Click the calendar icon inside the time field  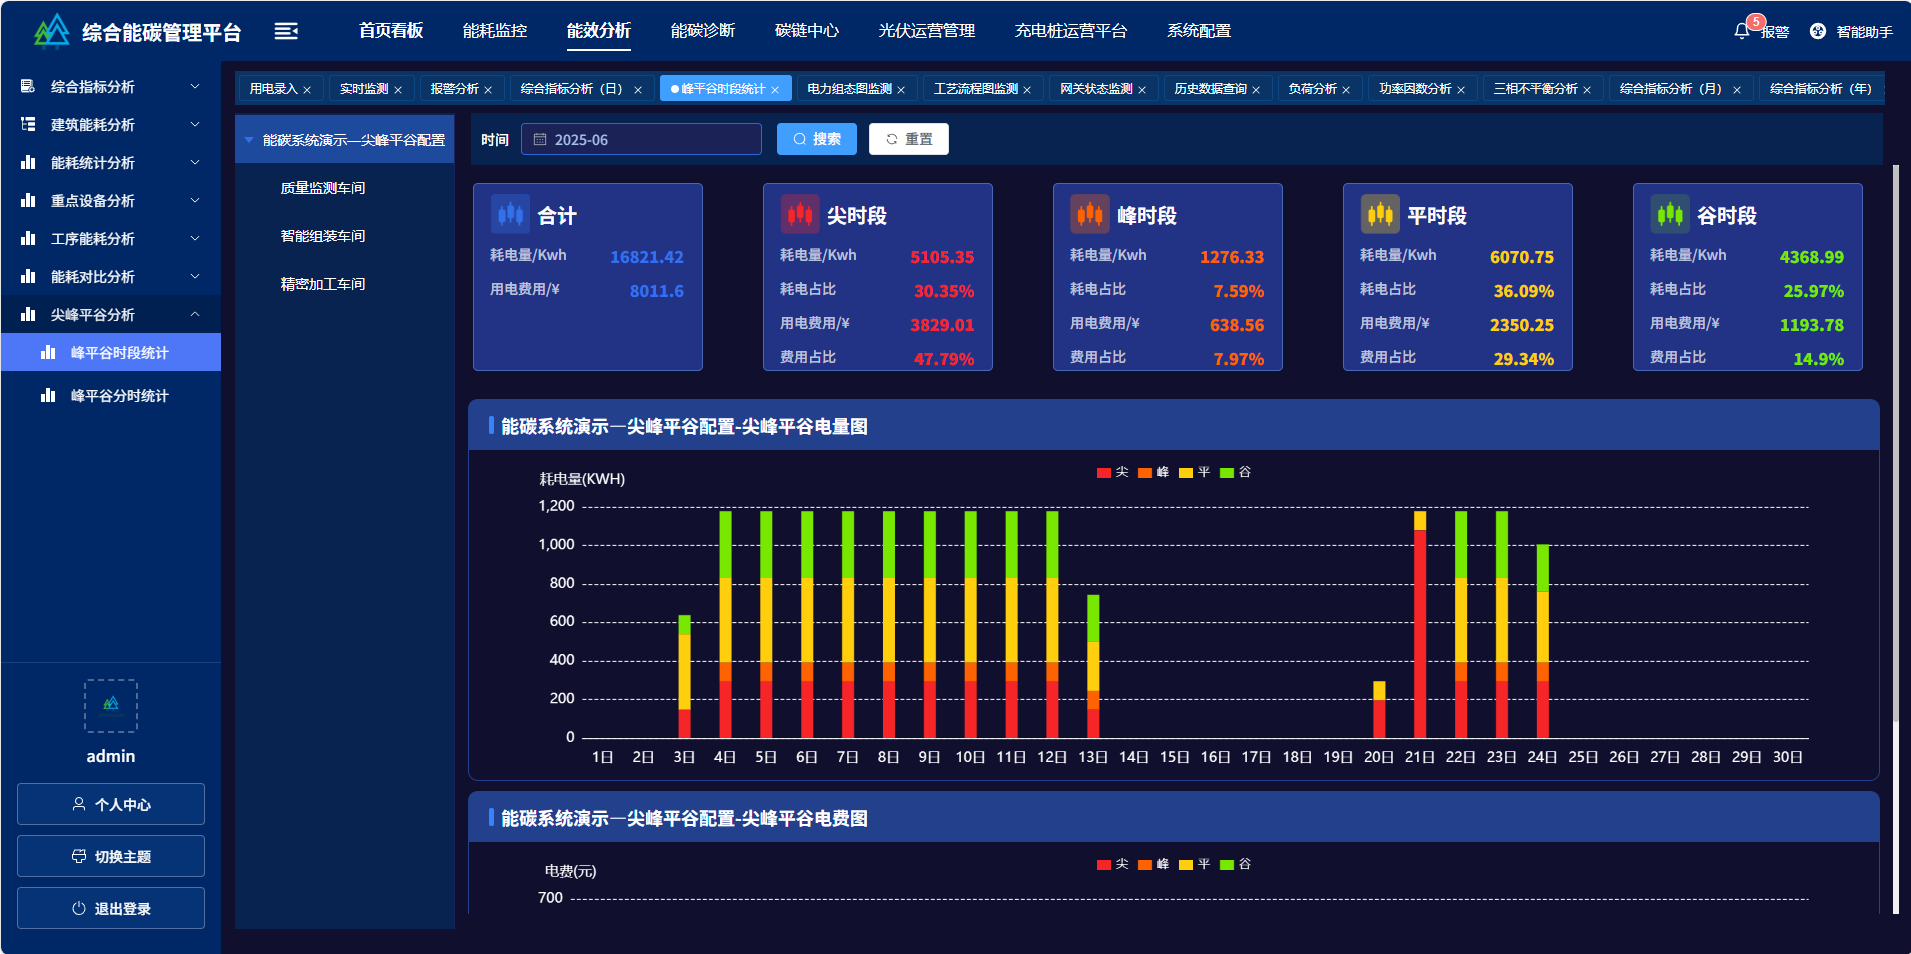click(540, 139)
